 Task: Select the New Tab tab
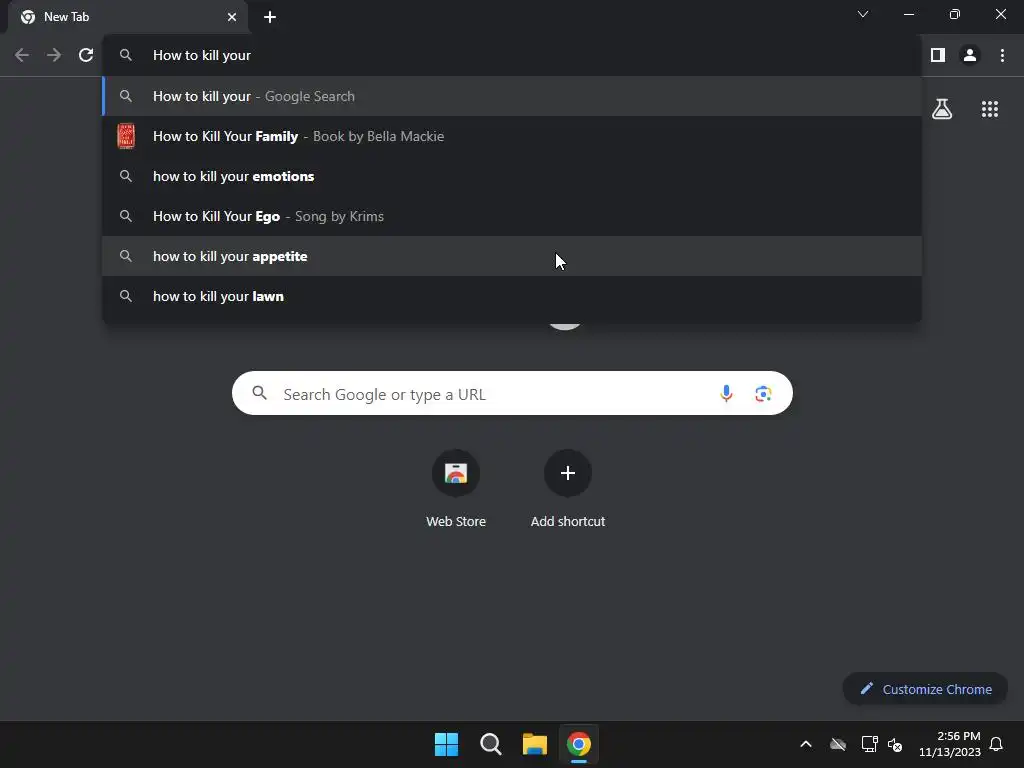(129, 17)
